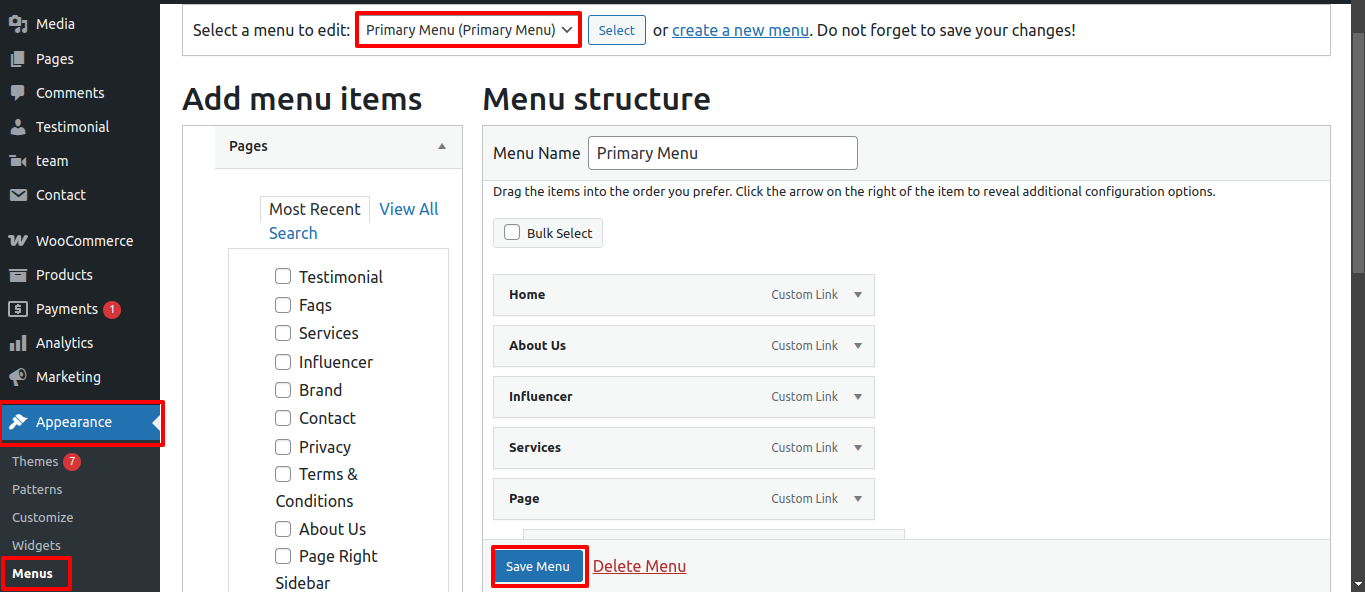Viewport: 1365px width, 592px height.
Task: Switch to the View All tab
Action: click(x=408, y=209)
